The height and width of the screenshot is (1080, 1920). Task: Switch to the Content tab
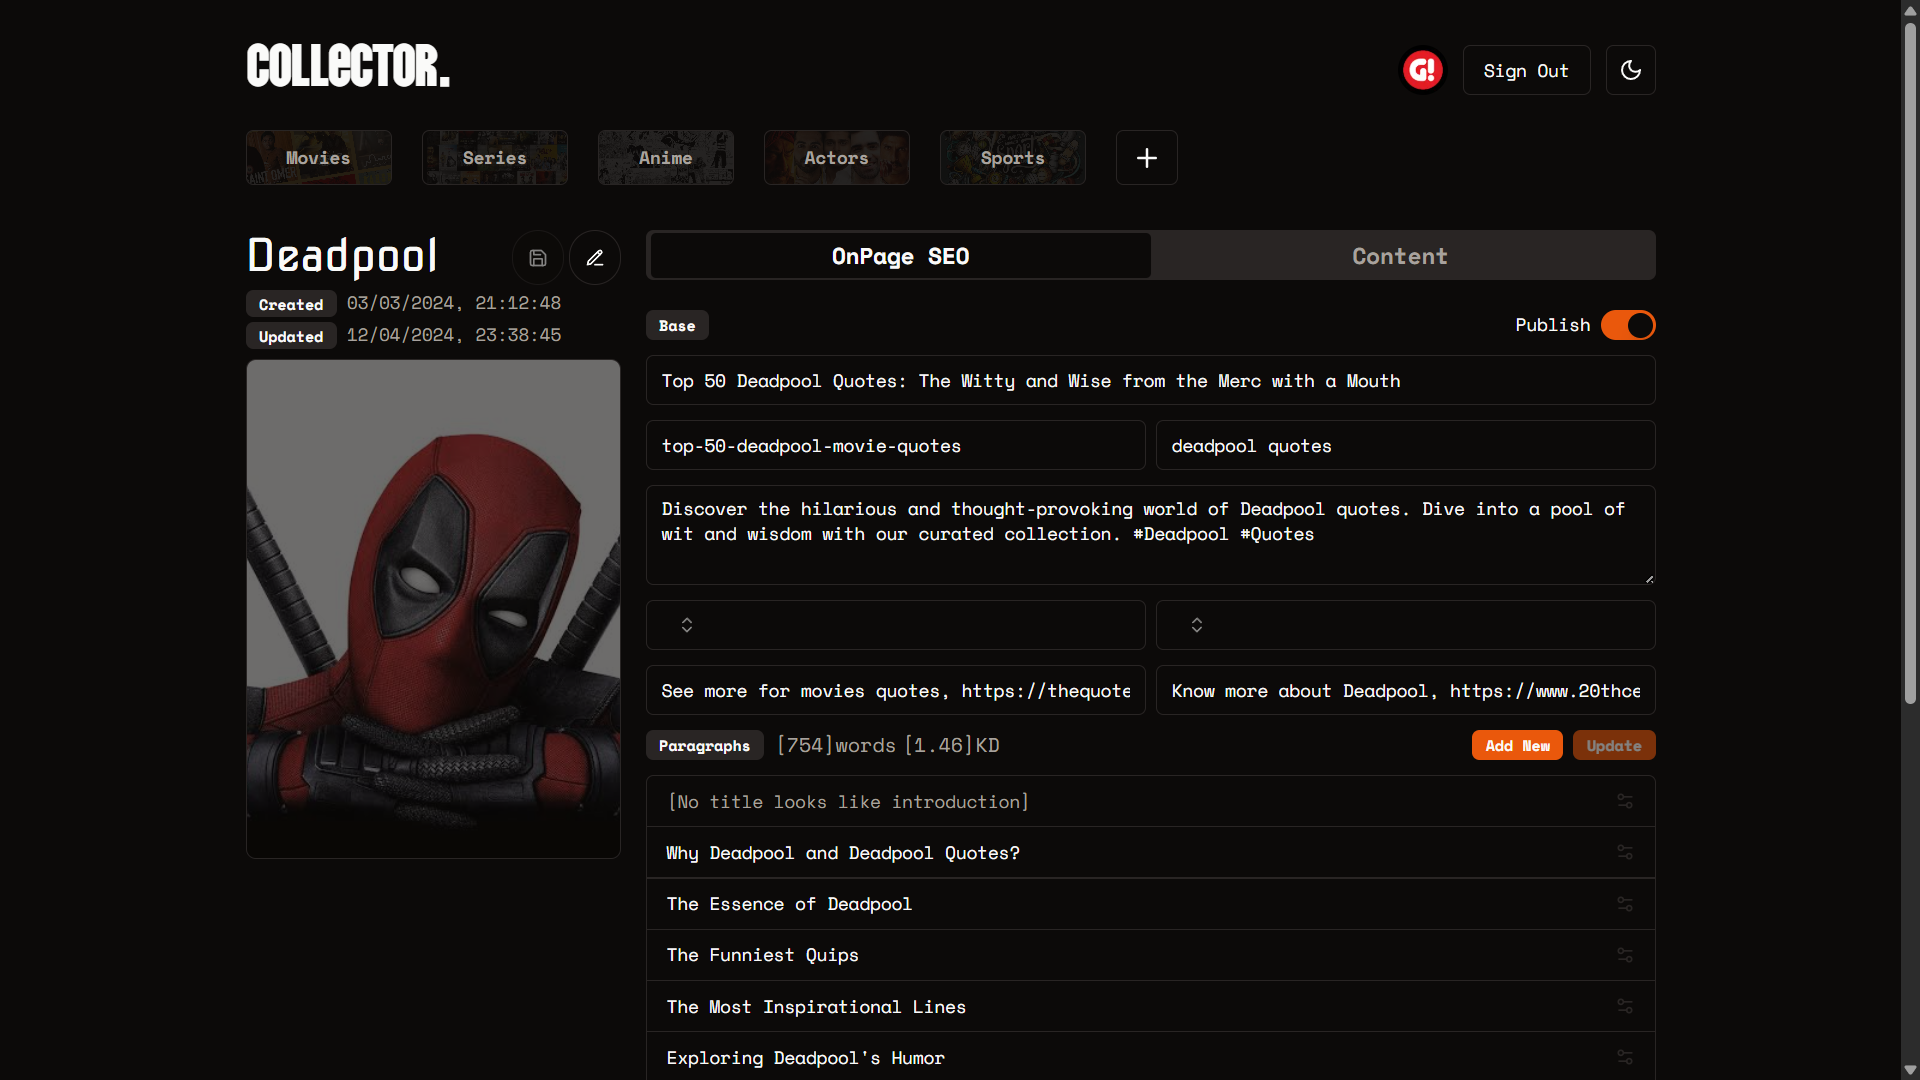tap(1400, 256)
